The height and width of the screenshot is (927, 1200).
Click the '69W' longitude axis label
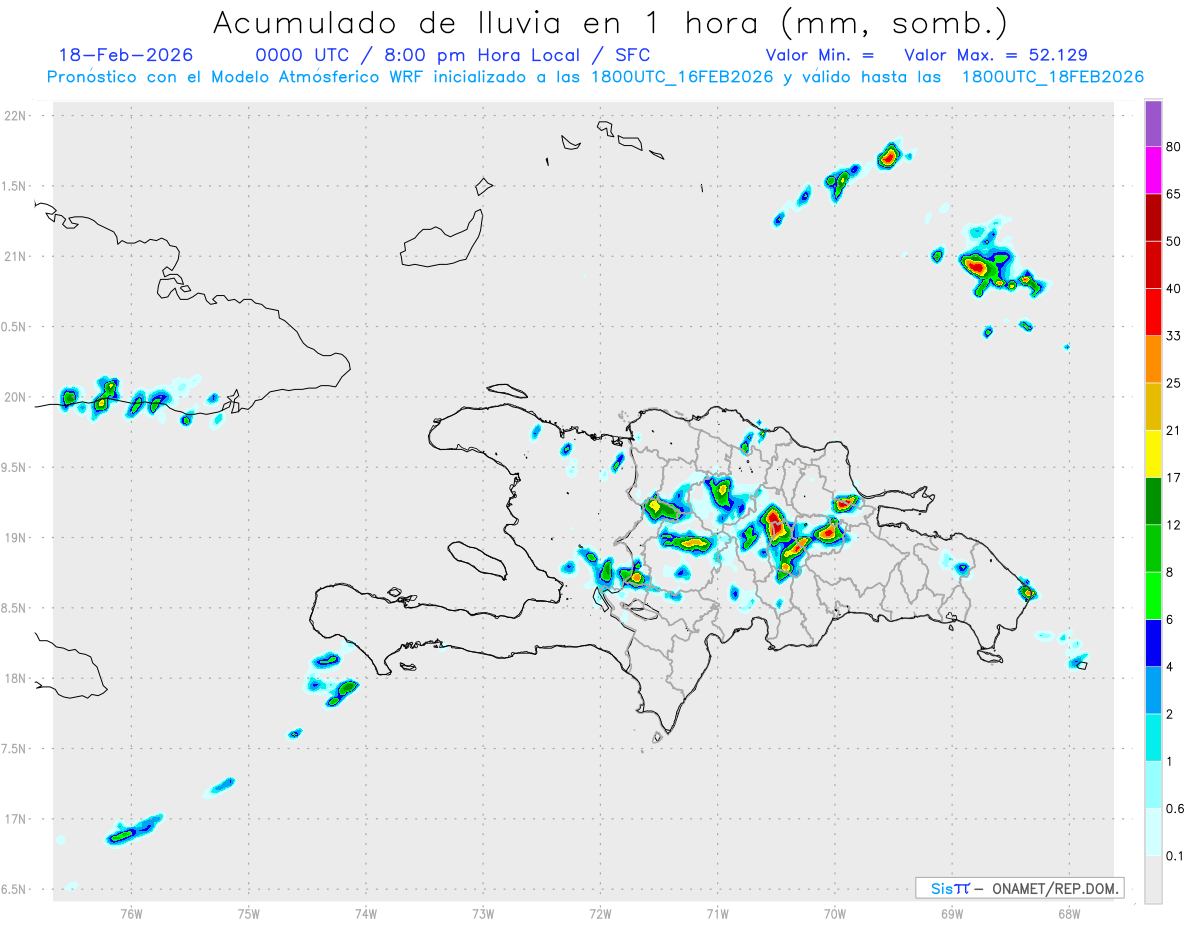tap(952, 913)
